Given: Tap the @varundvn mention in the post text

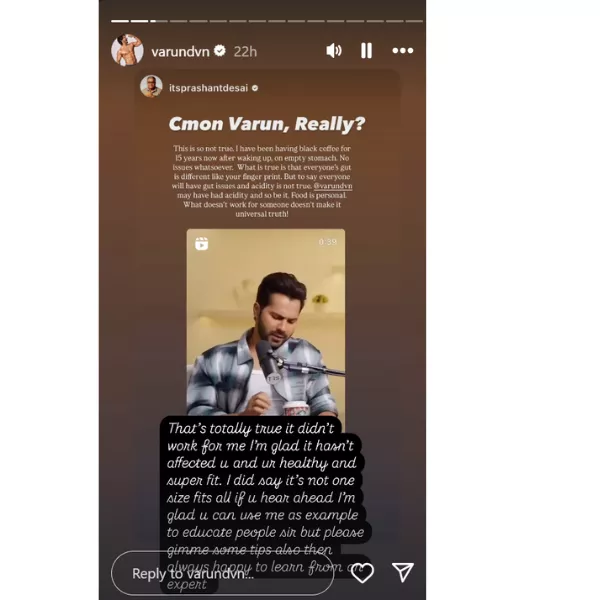Looking at the screenshot, I should (333, 186).
